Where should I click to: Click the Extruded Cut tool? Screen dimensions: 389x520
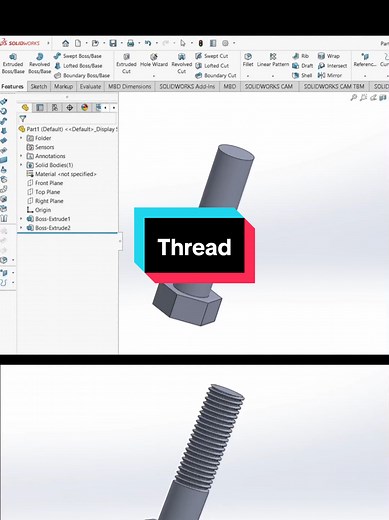126,63
